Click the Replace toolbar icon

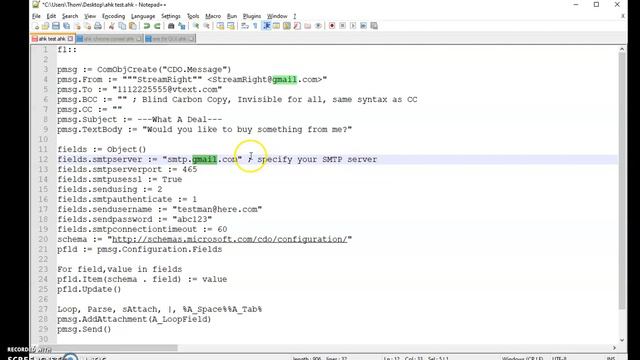[182, 26]
